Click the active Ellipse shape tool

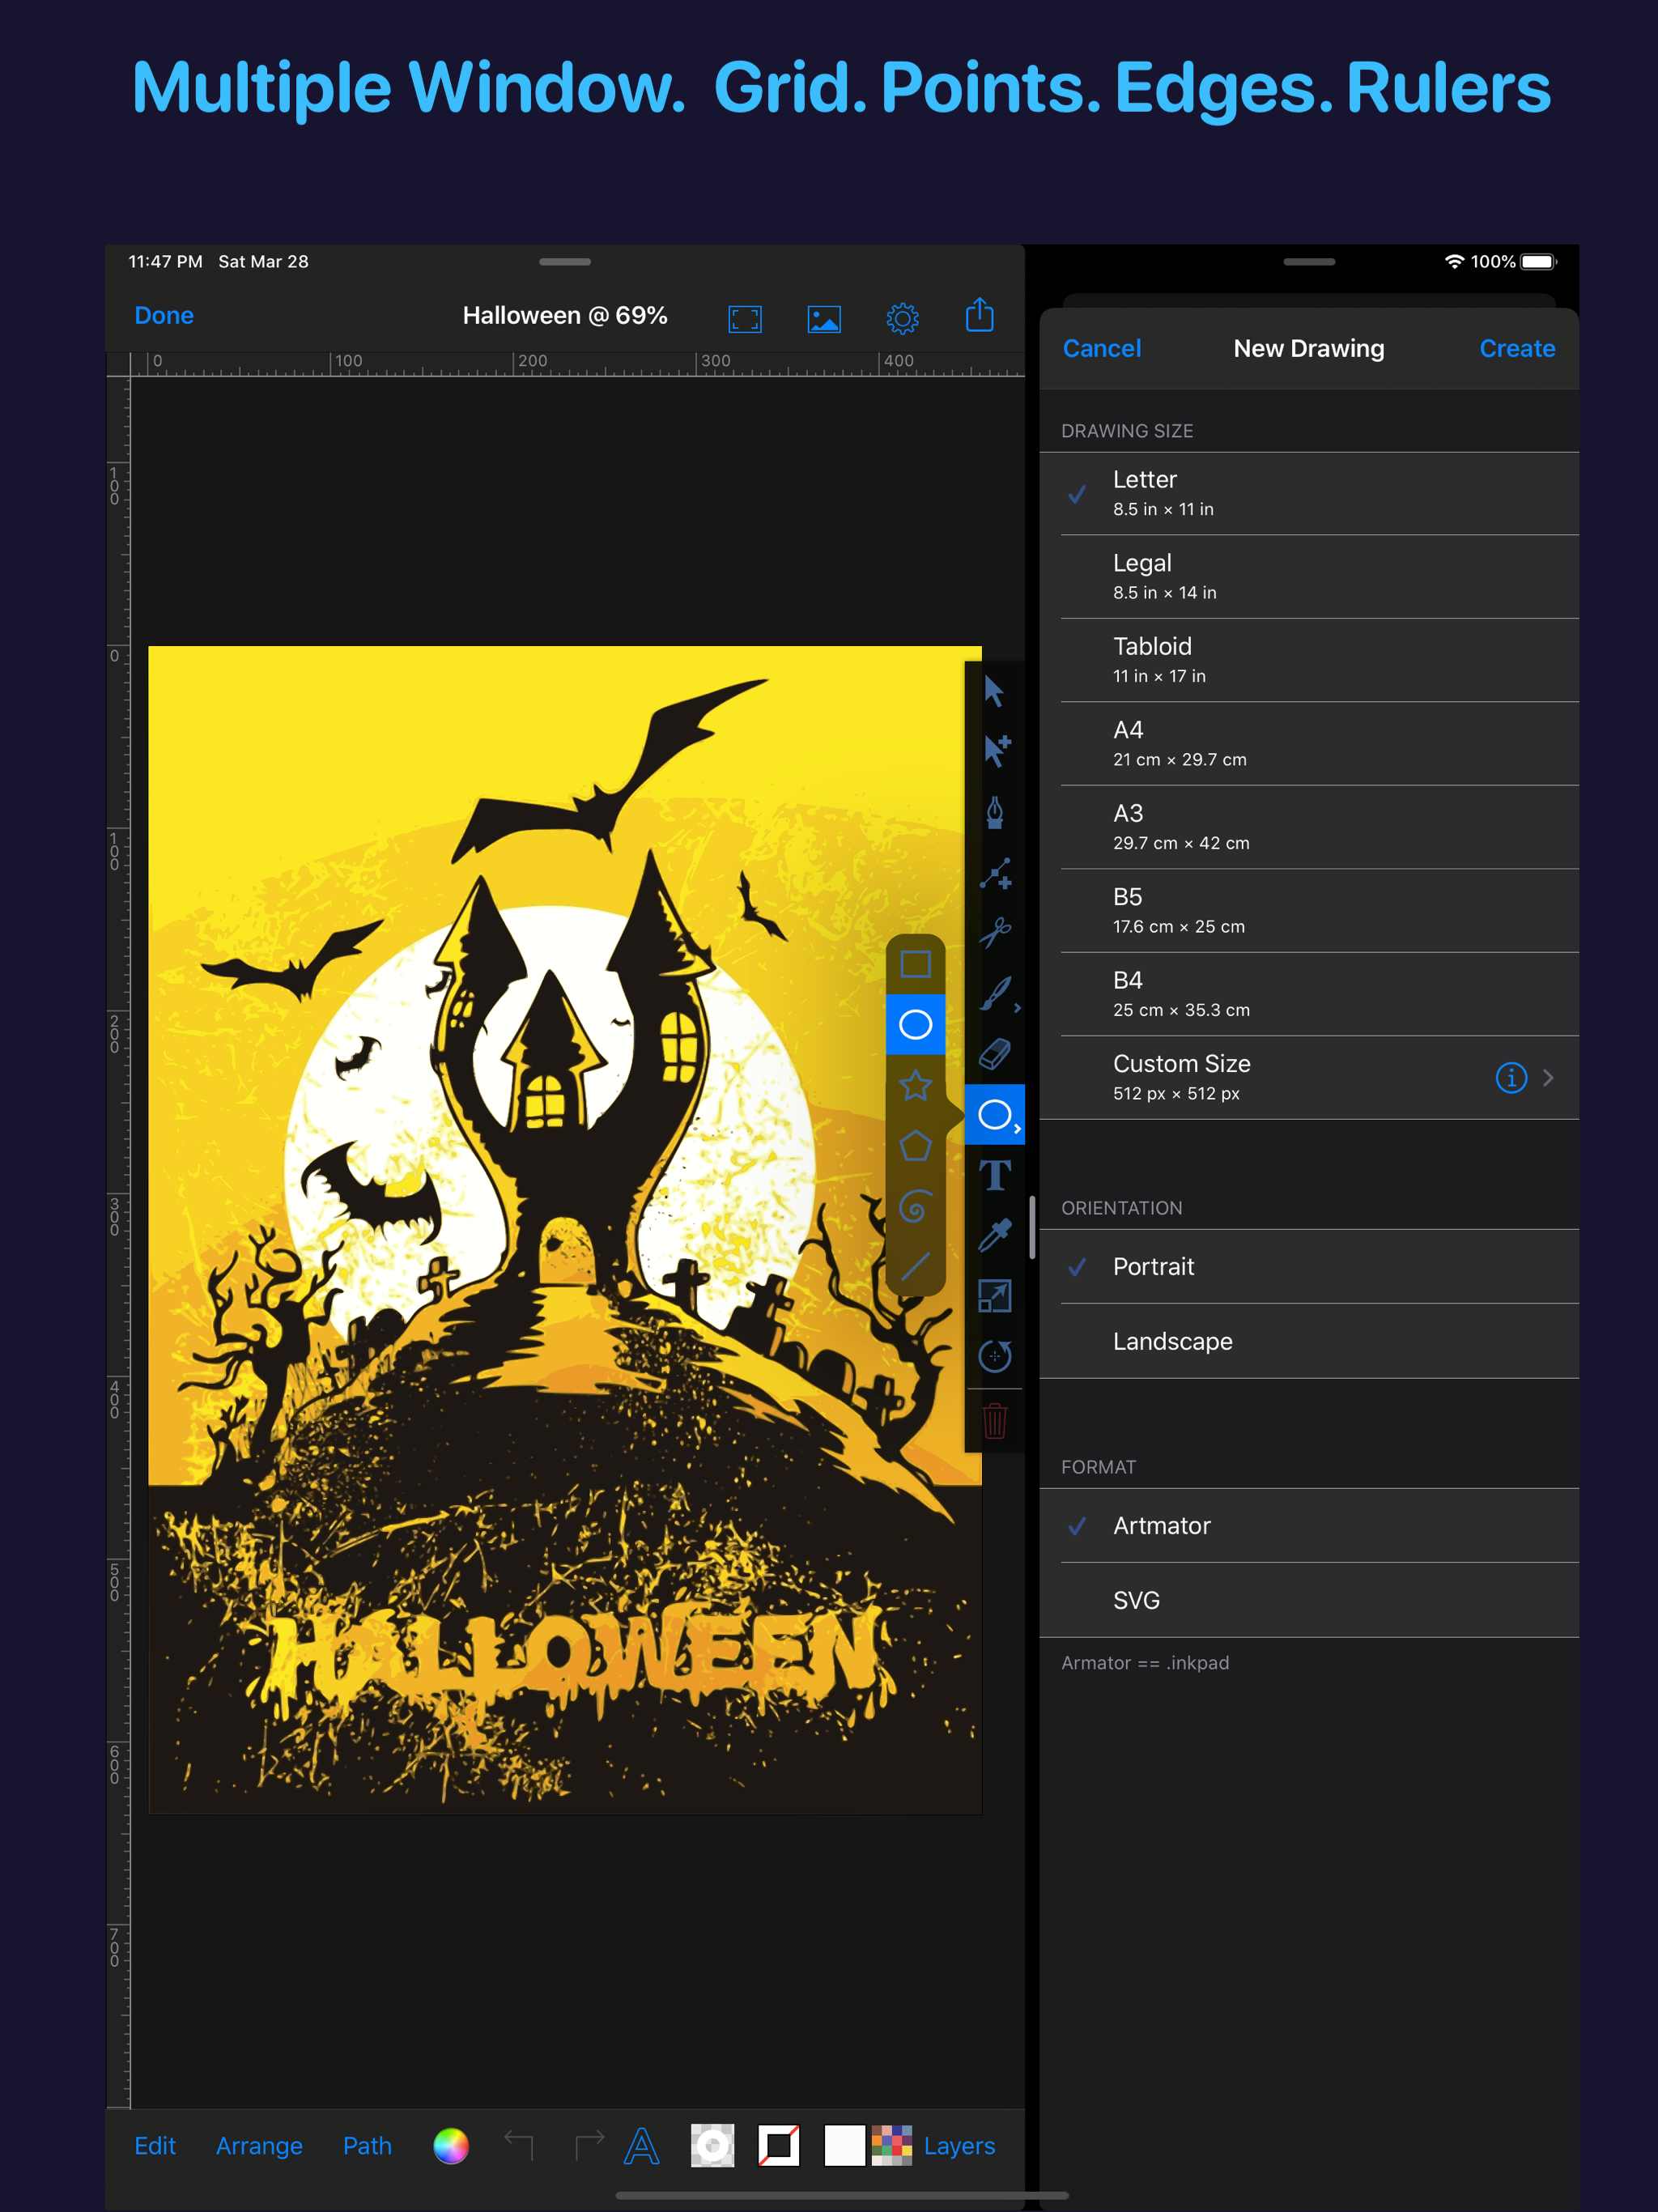pyautogui.click(x=995, y=1114)
